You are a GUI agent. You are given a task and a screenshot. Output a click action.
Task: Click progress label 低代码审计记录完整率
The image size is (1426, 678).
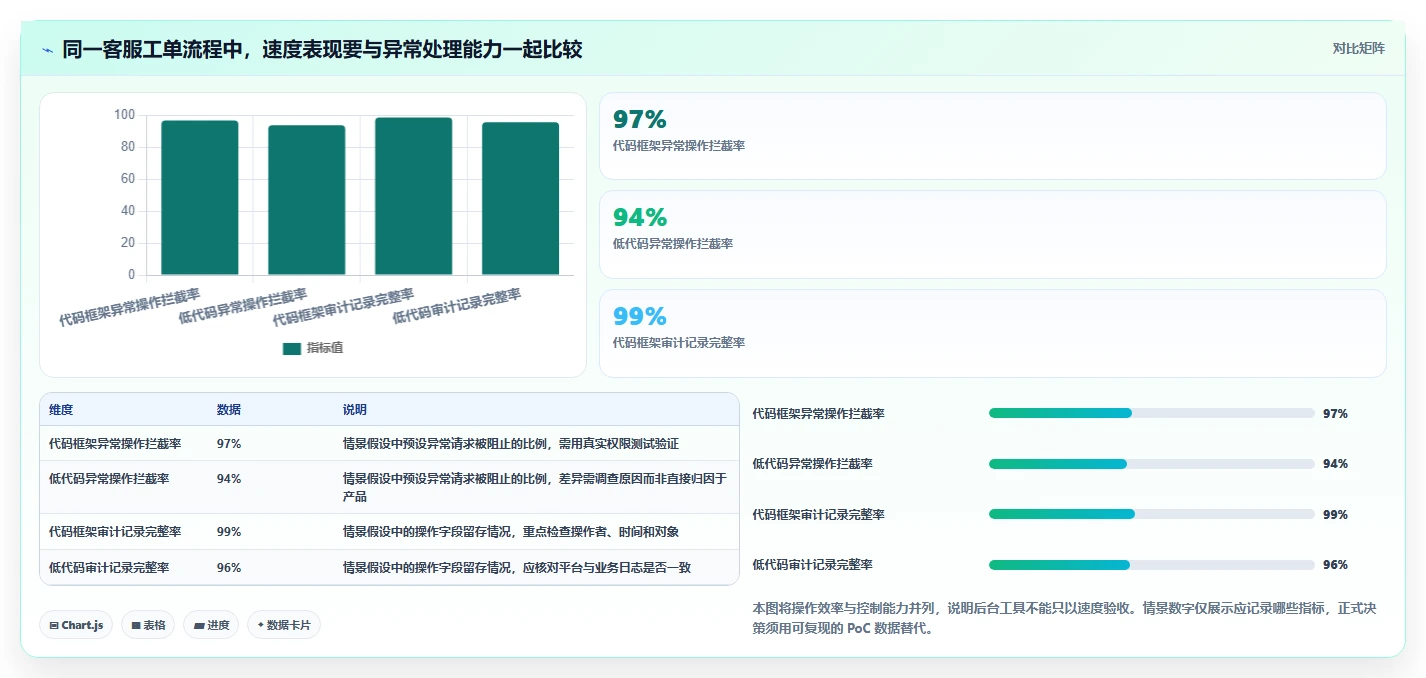[813, 565]
